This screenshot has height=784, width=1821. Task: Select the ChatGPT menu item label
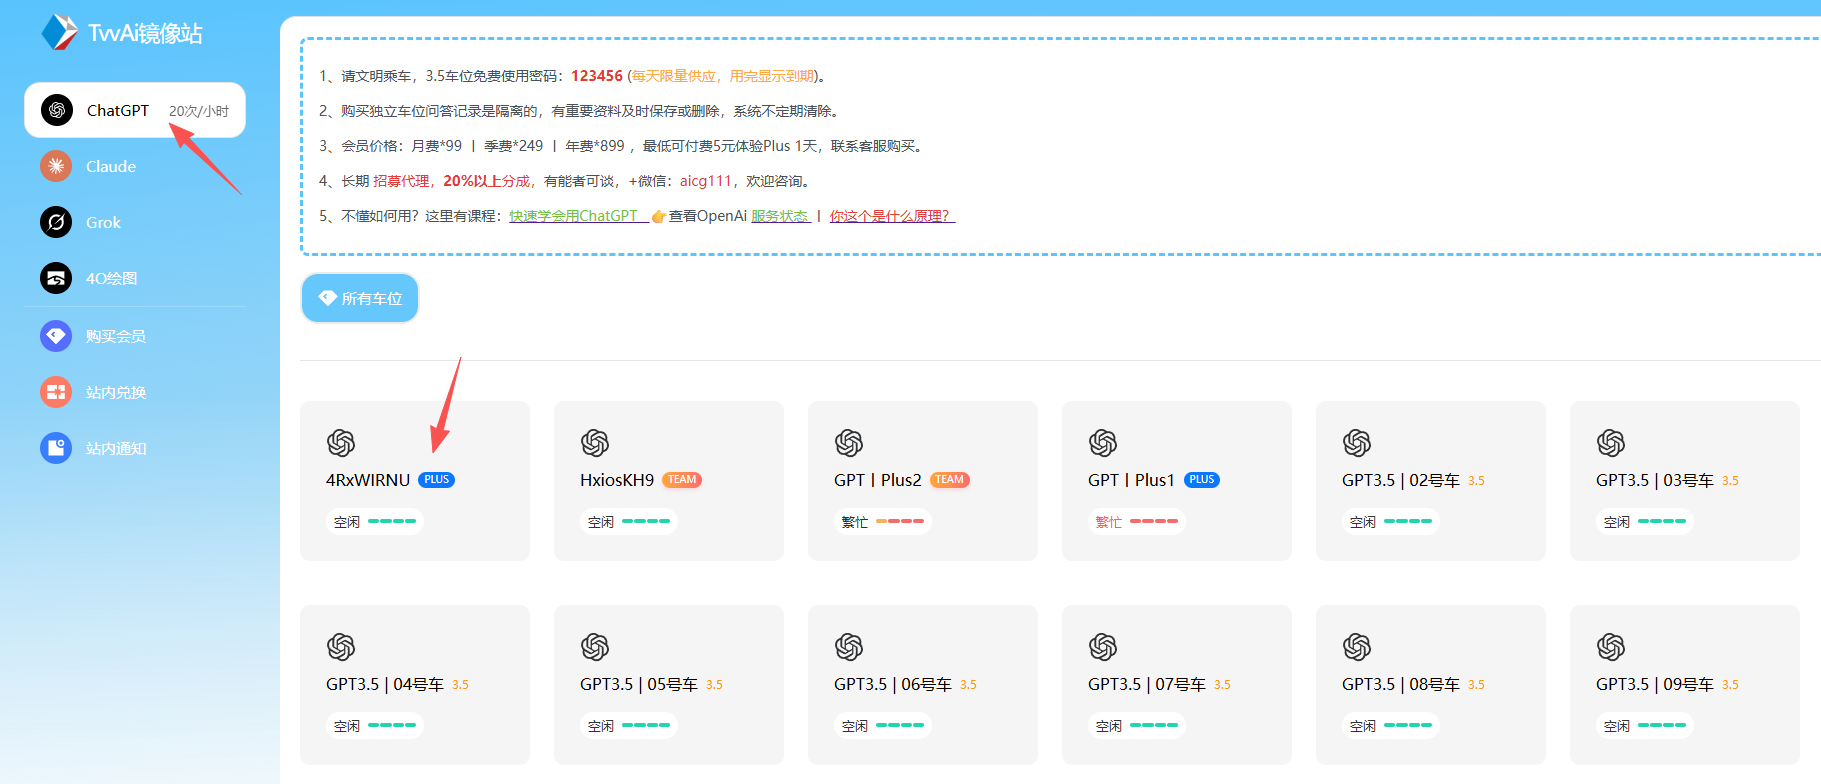point(118,110)
